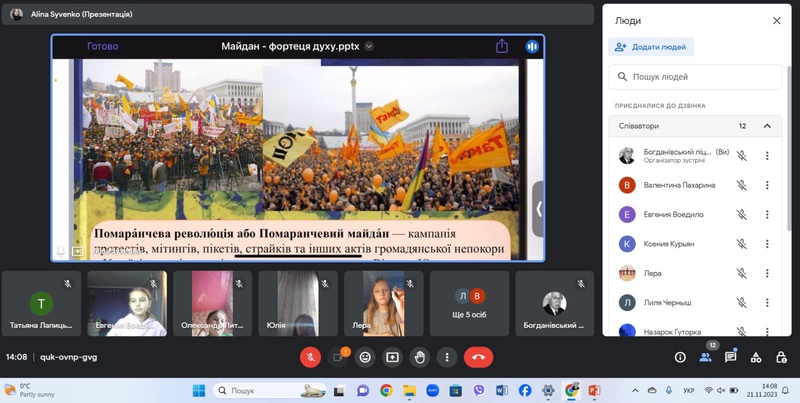This screenshot has height=403, width=800.
Task: Select Юлія participant video tile
Action: pos(297,304)
